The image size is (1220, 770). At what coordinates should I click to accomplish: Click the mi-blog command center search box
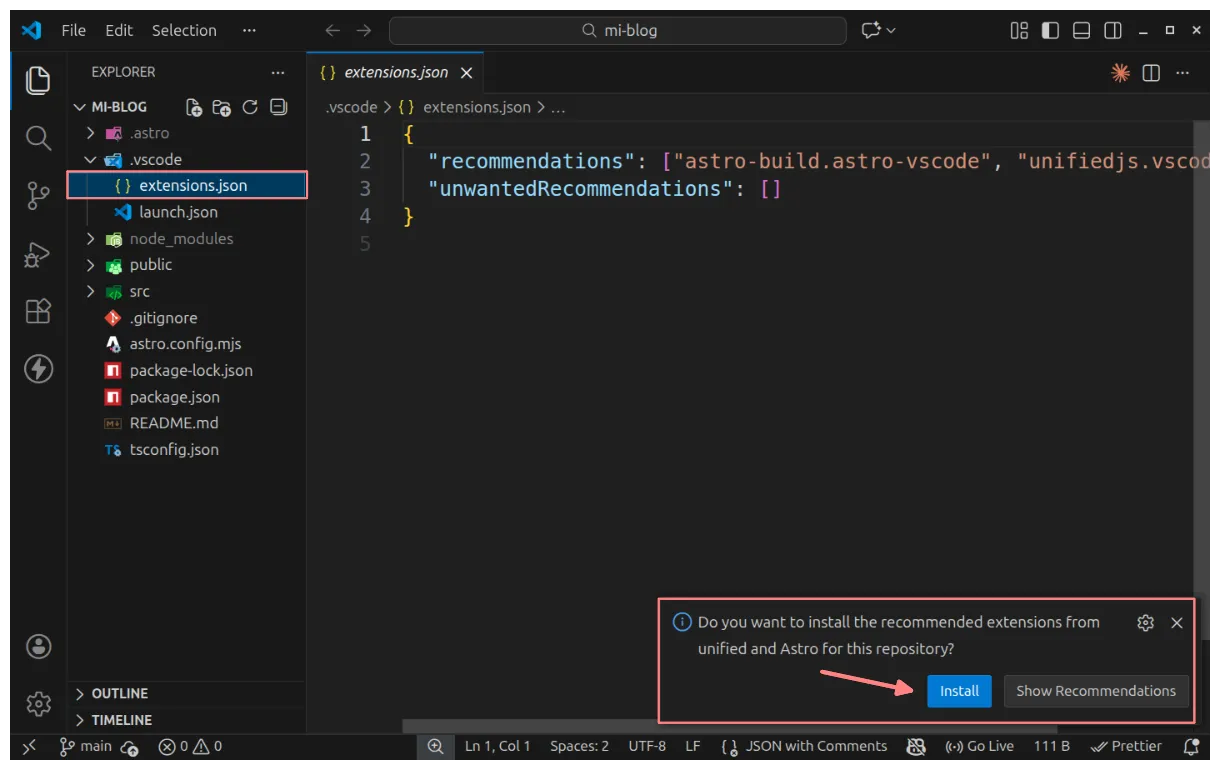tap(619, 30)
